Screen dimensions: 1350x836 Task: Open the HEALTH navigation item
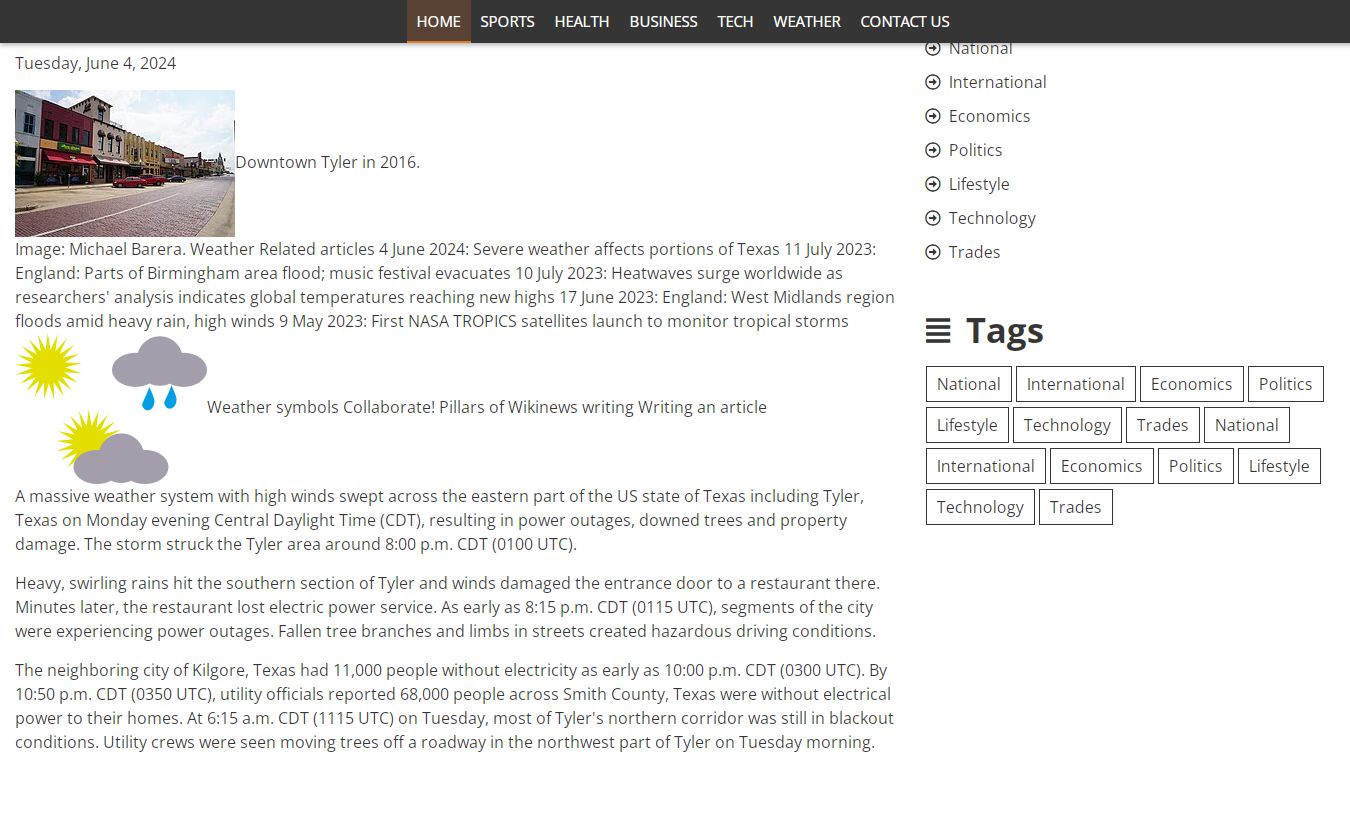point(582,21)
